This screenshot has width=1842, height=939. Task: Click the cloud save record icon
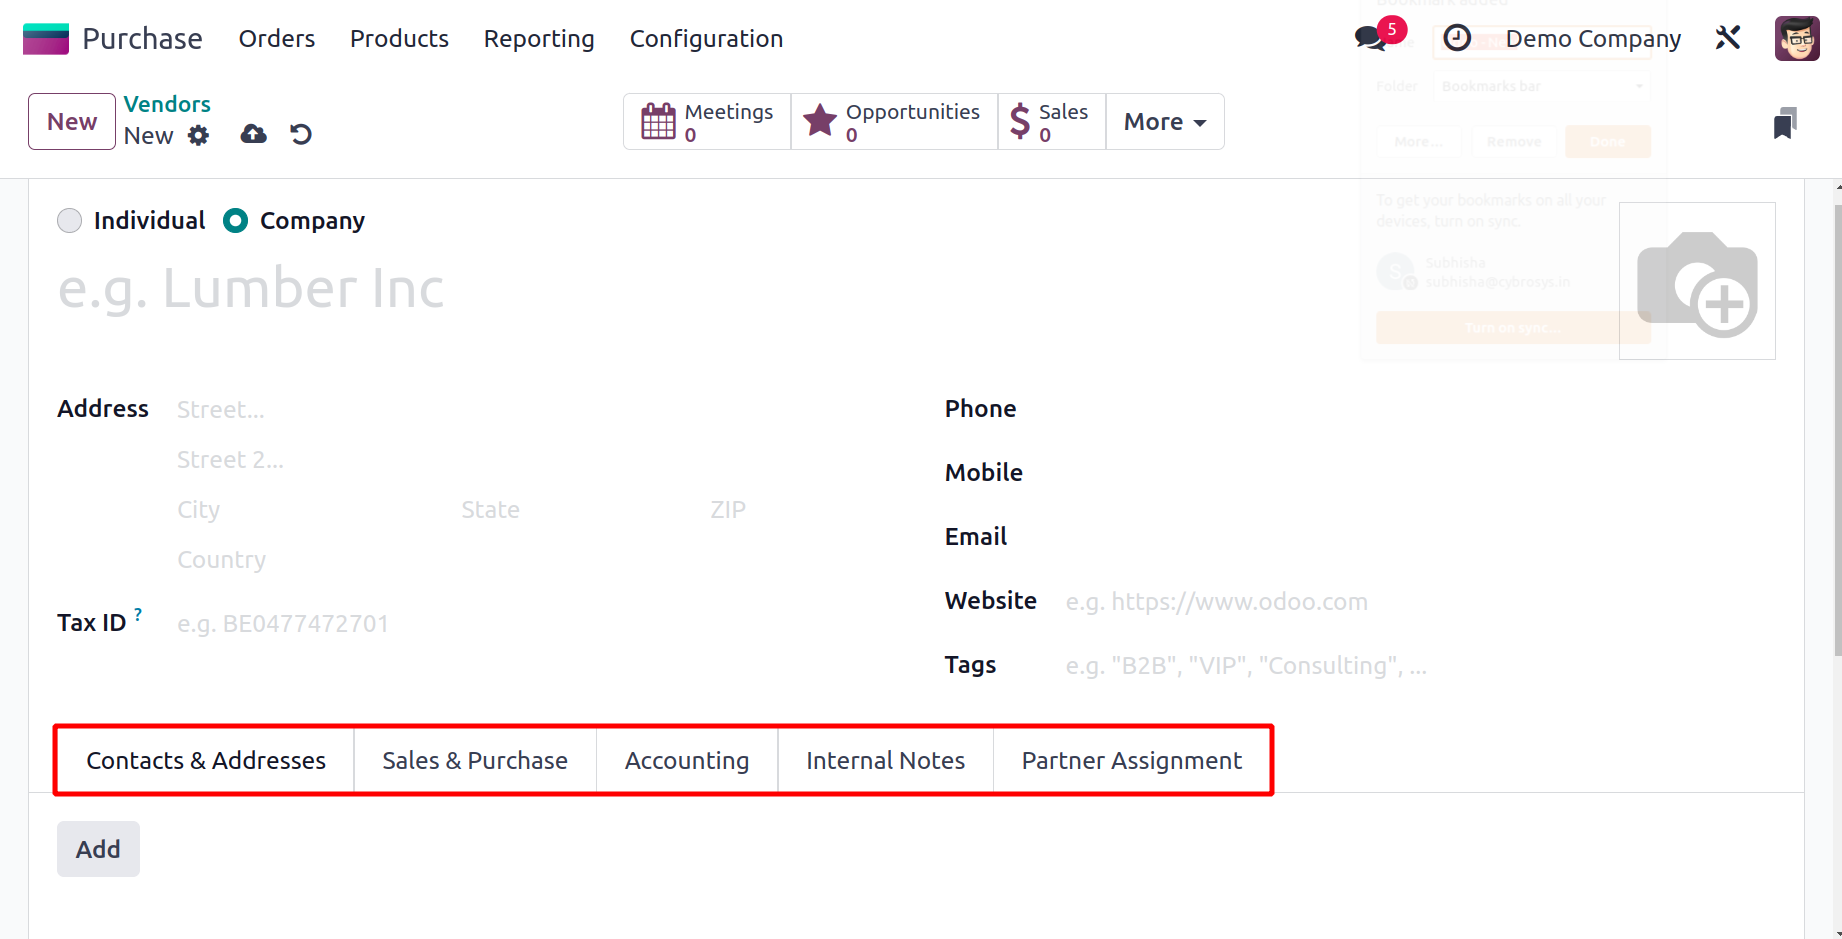click(x=254, y=134)
